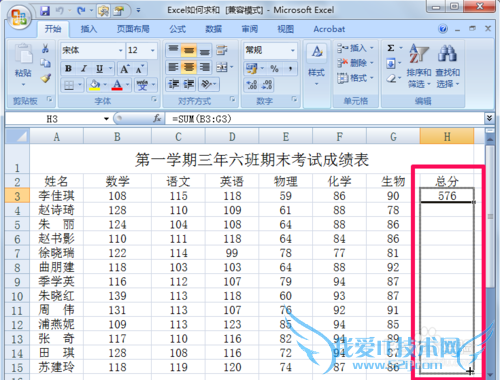Image resolution: width=500 pixels, height=380 pixels.
Task: Delete cells button
Action: pyautogui.click(x=355, y=63)
